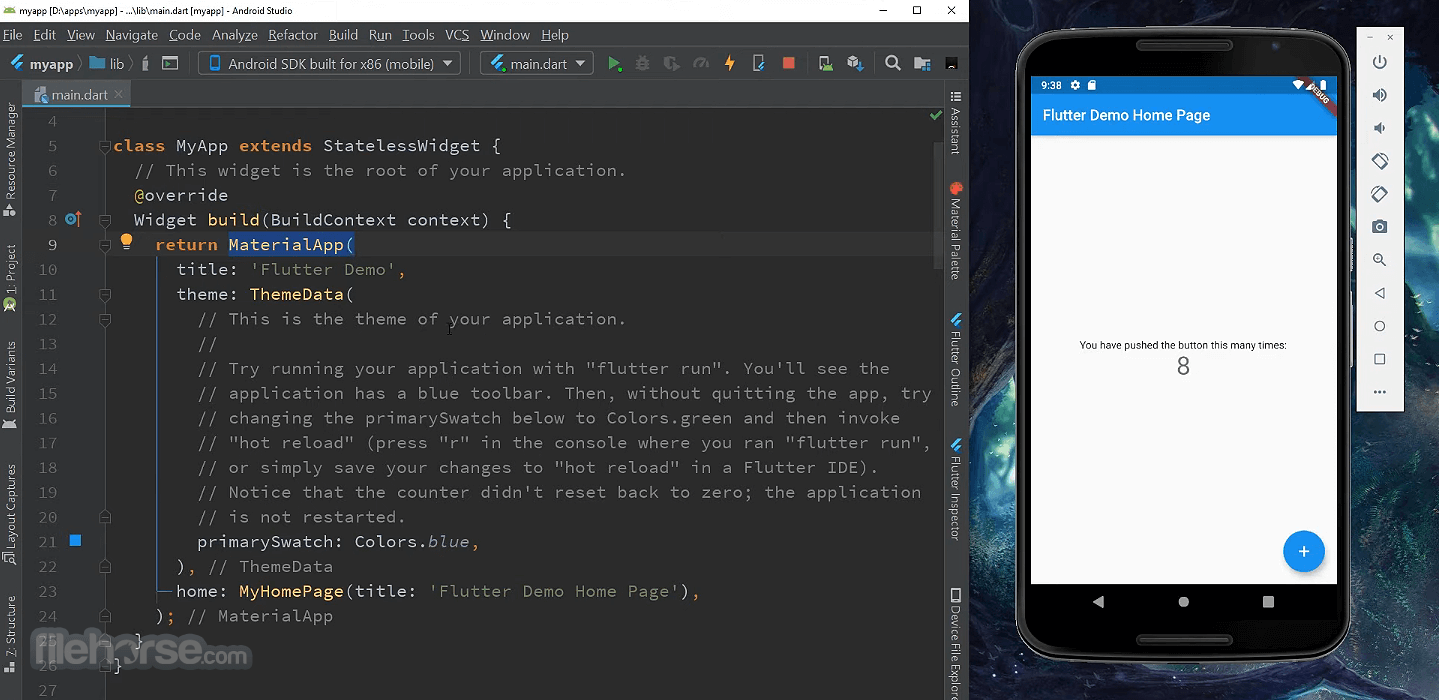Click the Search Everywhere magnifier icon
The image size is (1439, 700).
(x=893, y=63)
